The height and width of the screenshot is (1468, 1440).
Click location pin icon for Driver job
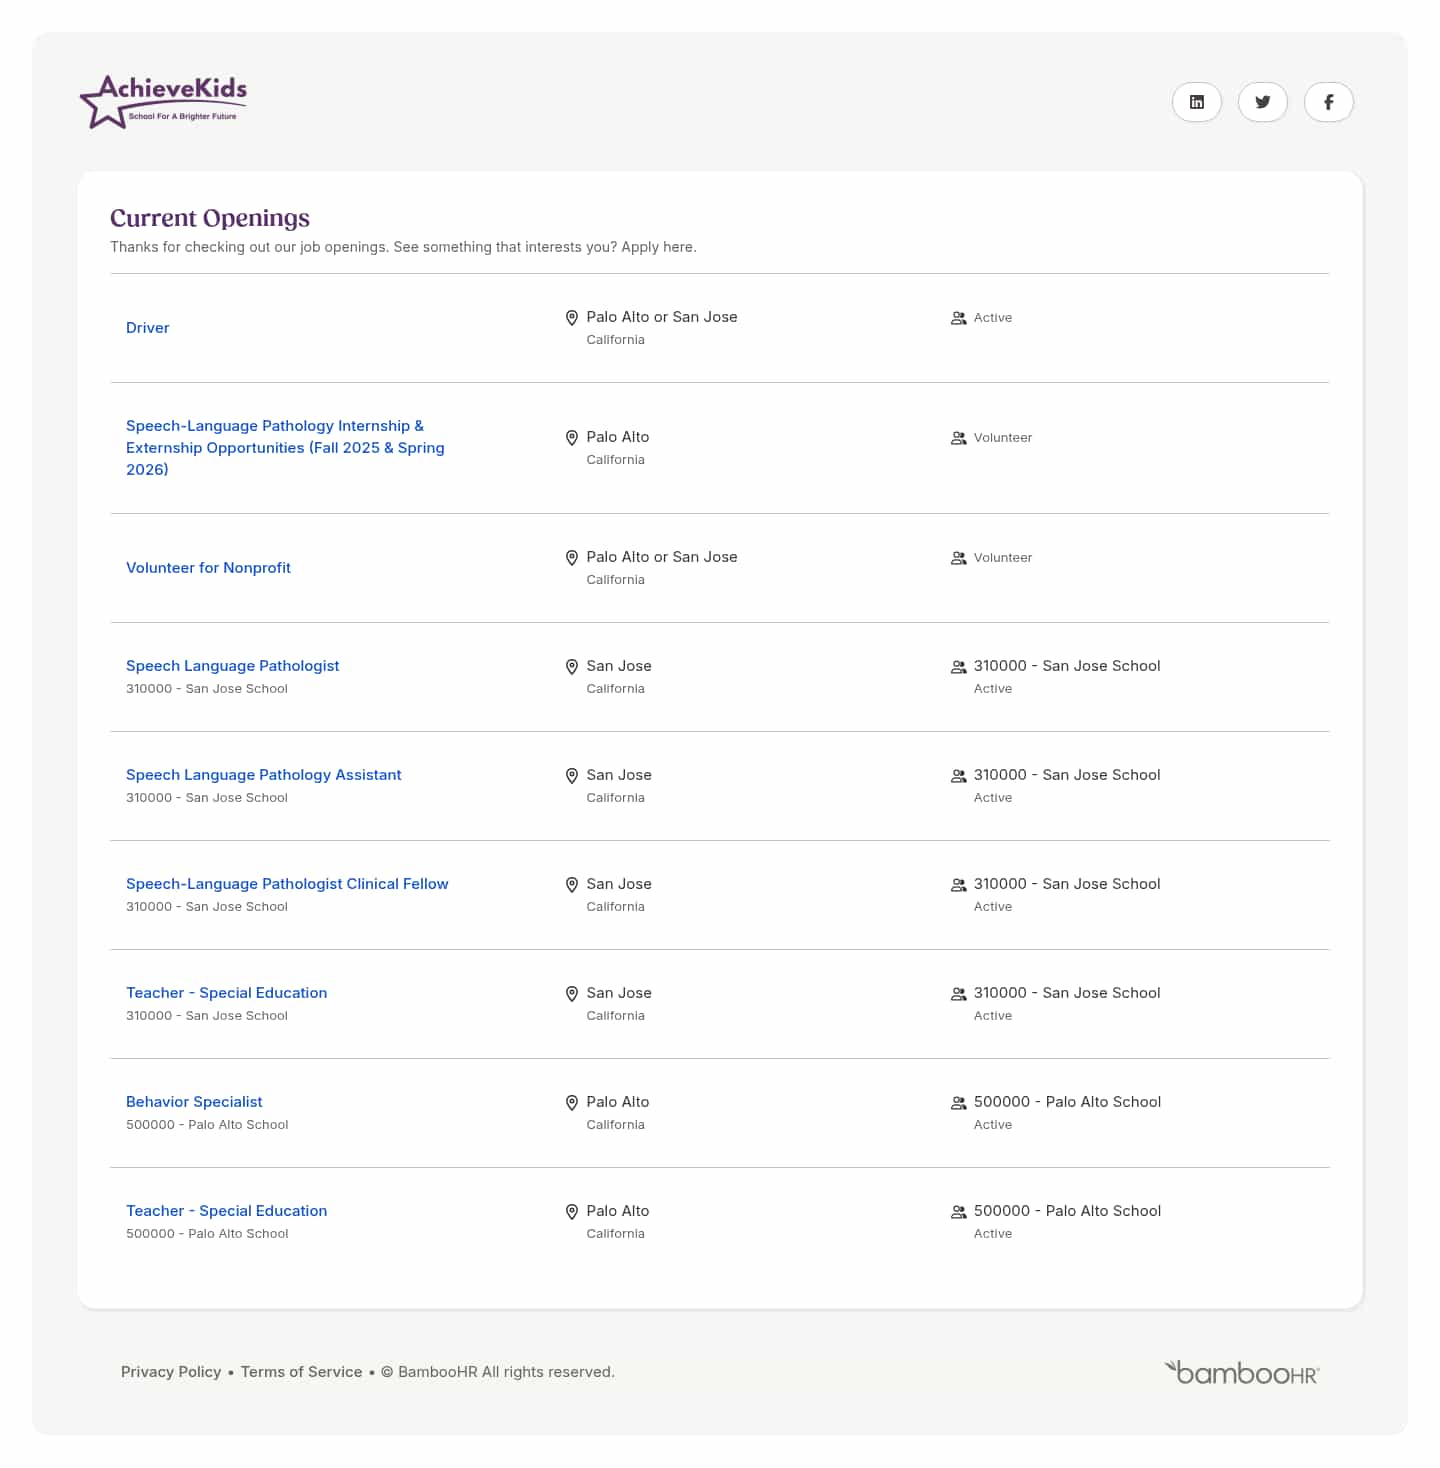572,318
